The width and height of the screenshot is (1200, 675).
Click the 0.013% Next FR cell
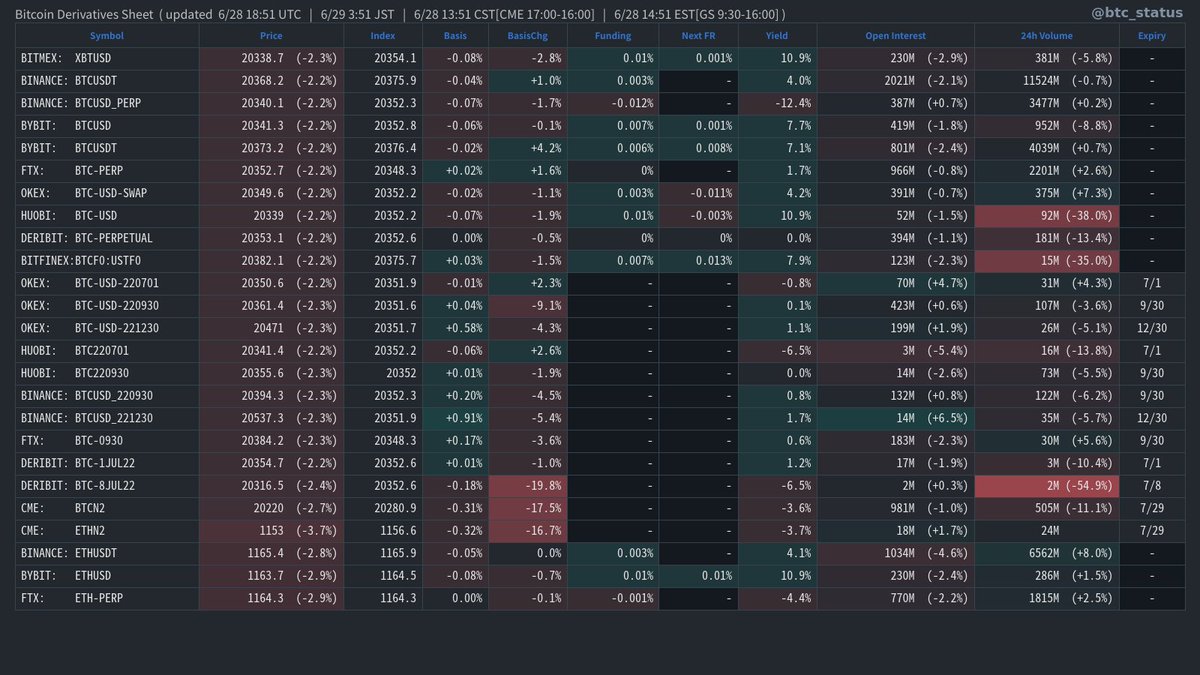point(699,260)
